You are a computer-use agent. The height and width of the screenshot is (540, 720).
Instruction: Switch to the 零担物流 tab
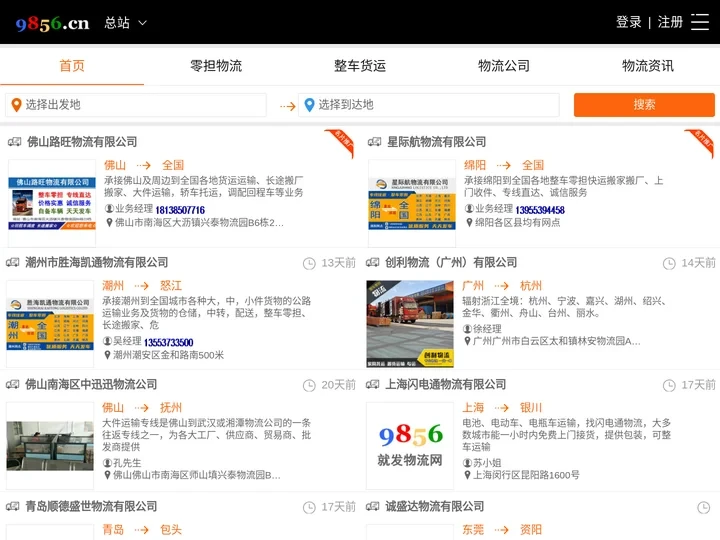coord(216,66)
